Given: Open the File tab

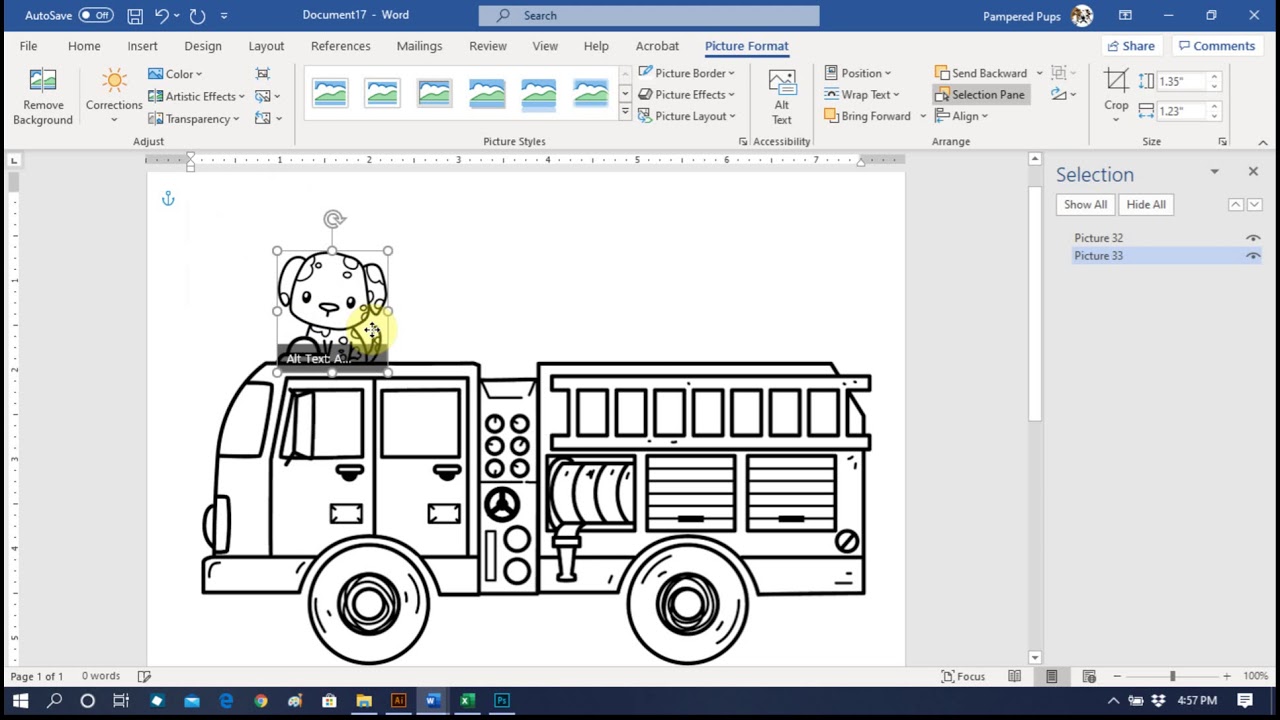Looking at the screenshot, I should coord(28,46).
